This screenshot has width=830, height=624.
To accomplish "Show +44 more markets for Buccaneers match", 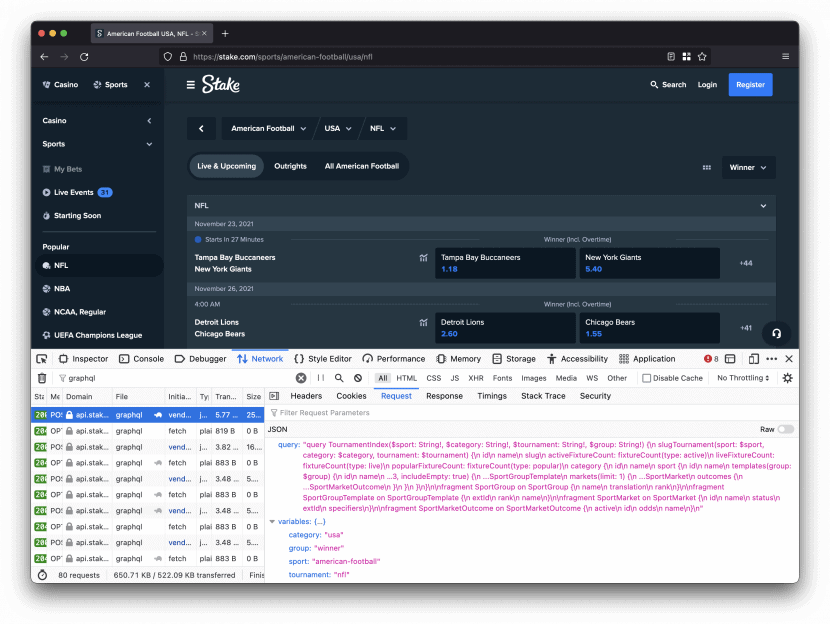I will [x=746, y=264].
